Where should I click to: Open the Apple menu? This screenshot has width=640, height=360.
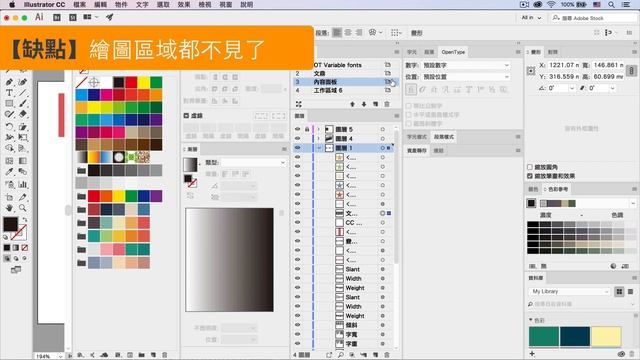12,4
